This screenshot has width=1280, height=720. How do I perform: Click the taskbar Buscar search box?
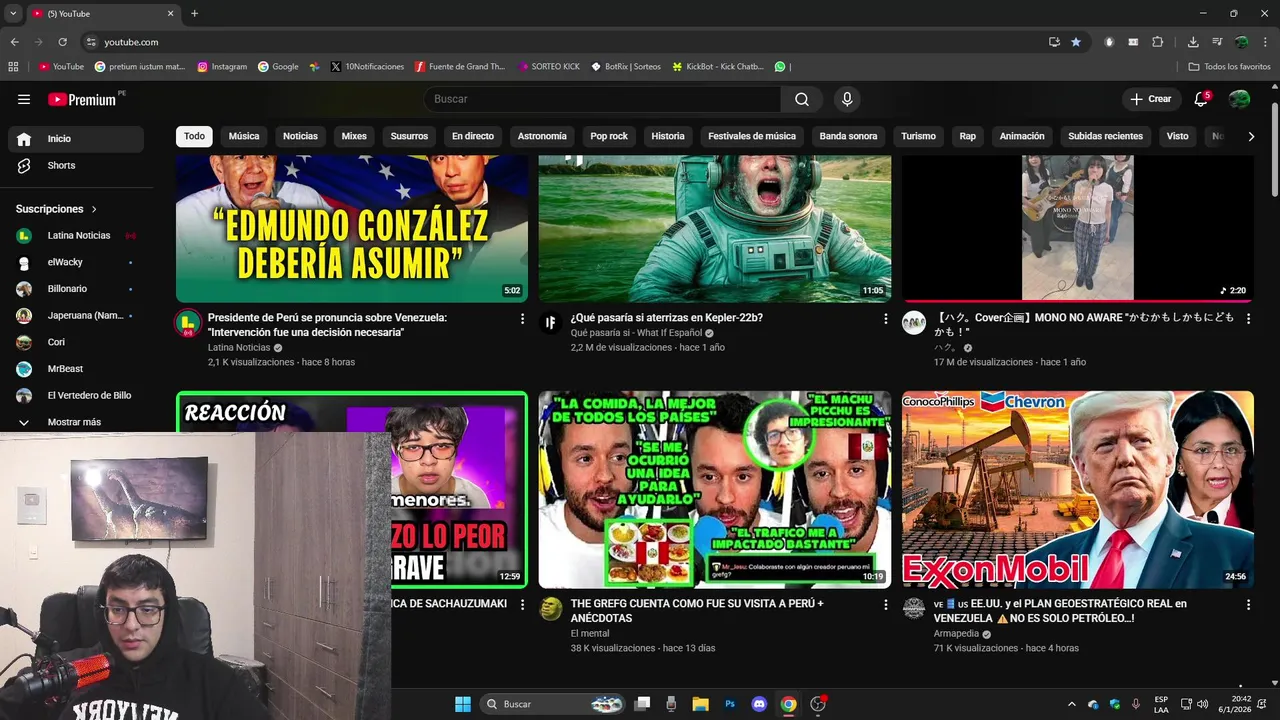click(553, 704)
